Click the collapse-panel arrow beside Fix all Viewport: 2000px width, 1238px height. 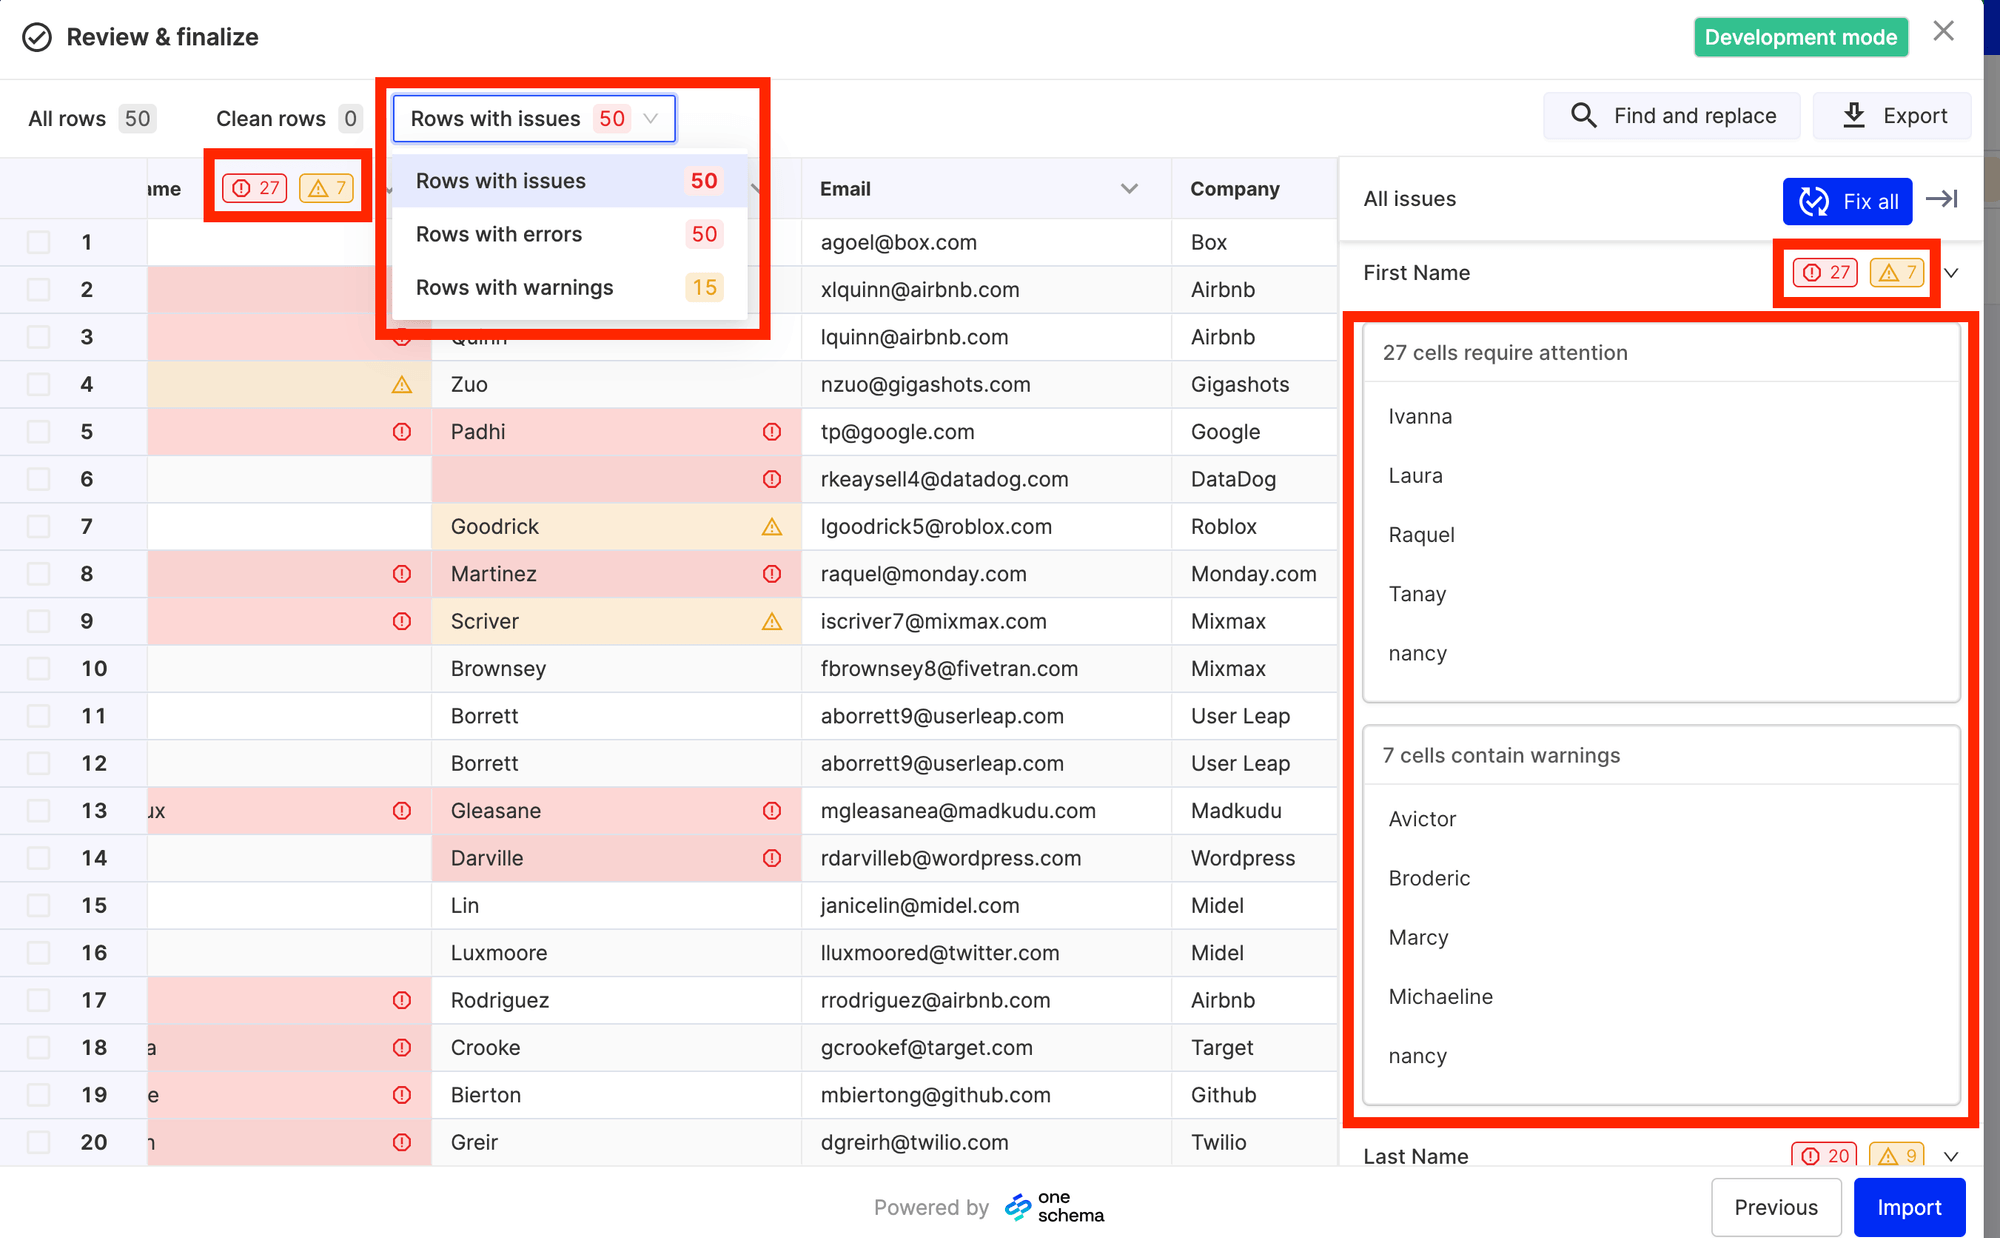click(x=1942, y=199)
